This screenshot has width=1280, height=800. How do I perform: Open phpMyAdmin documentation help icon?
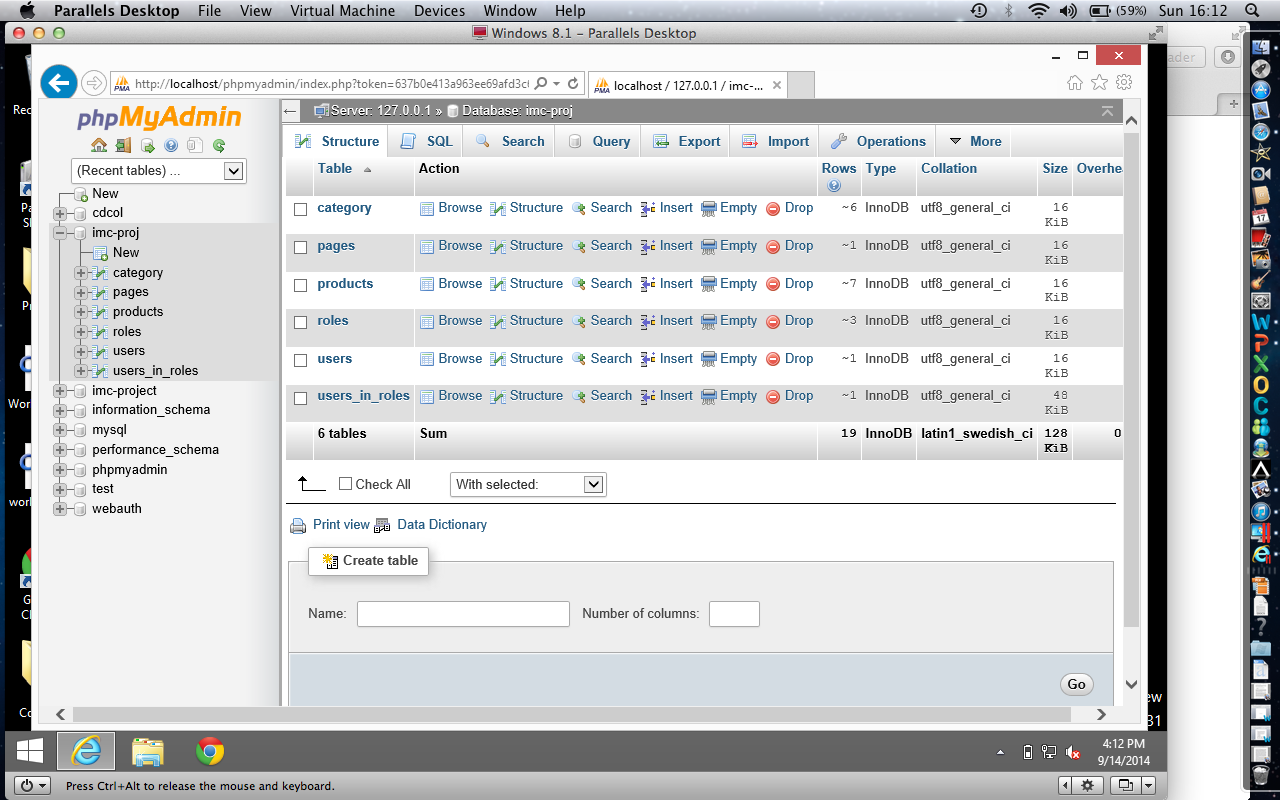pyautogui.click(x=171, y=145)
